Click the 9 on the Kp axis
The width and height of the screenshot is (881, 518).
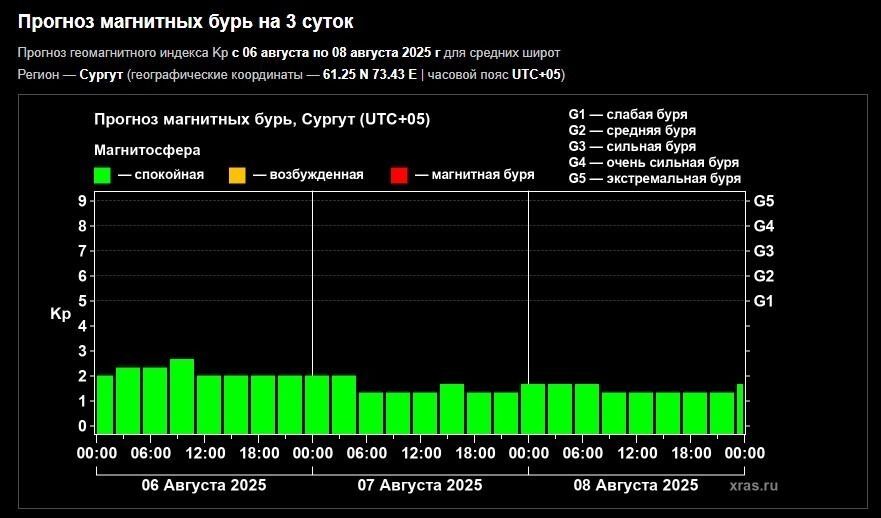pos(80,201)
